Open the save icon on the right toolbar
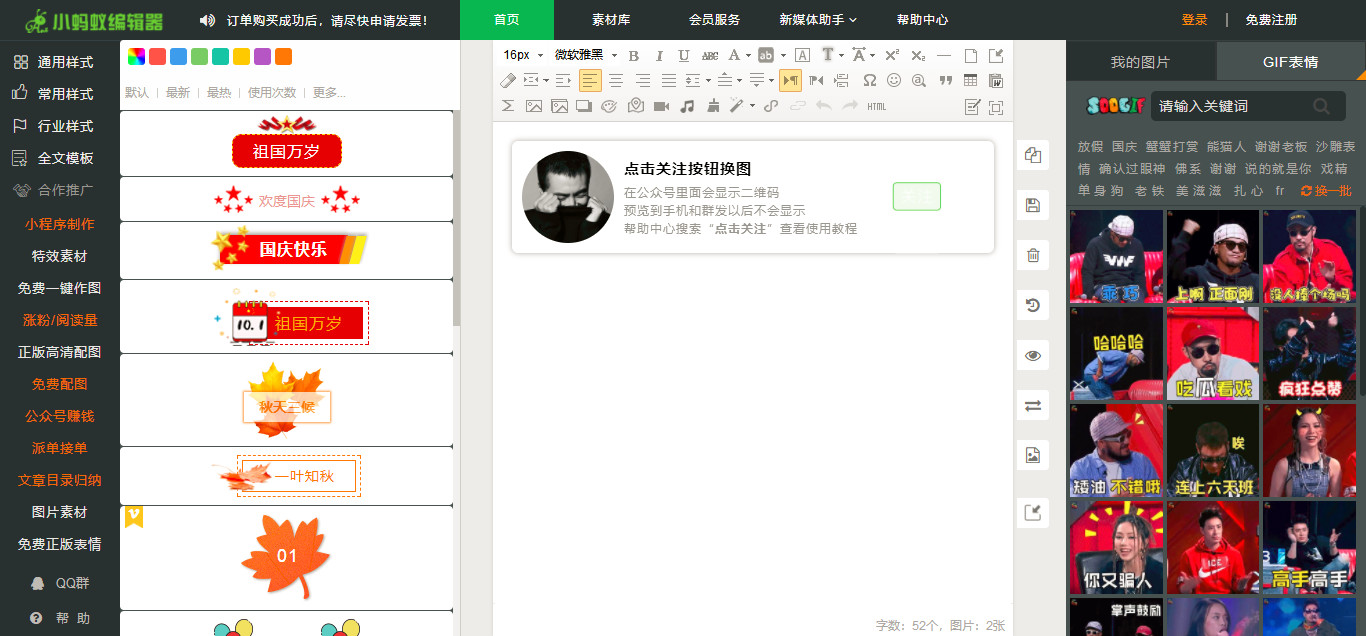The width and height of the screenshot is (1366, 636). pyautogui.click(x=1033, y=205)
